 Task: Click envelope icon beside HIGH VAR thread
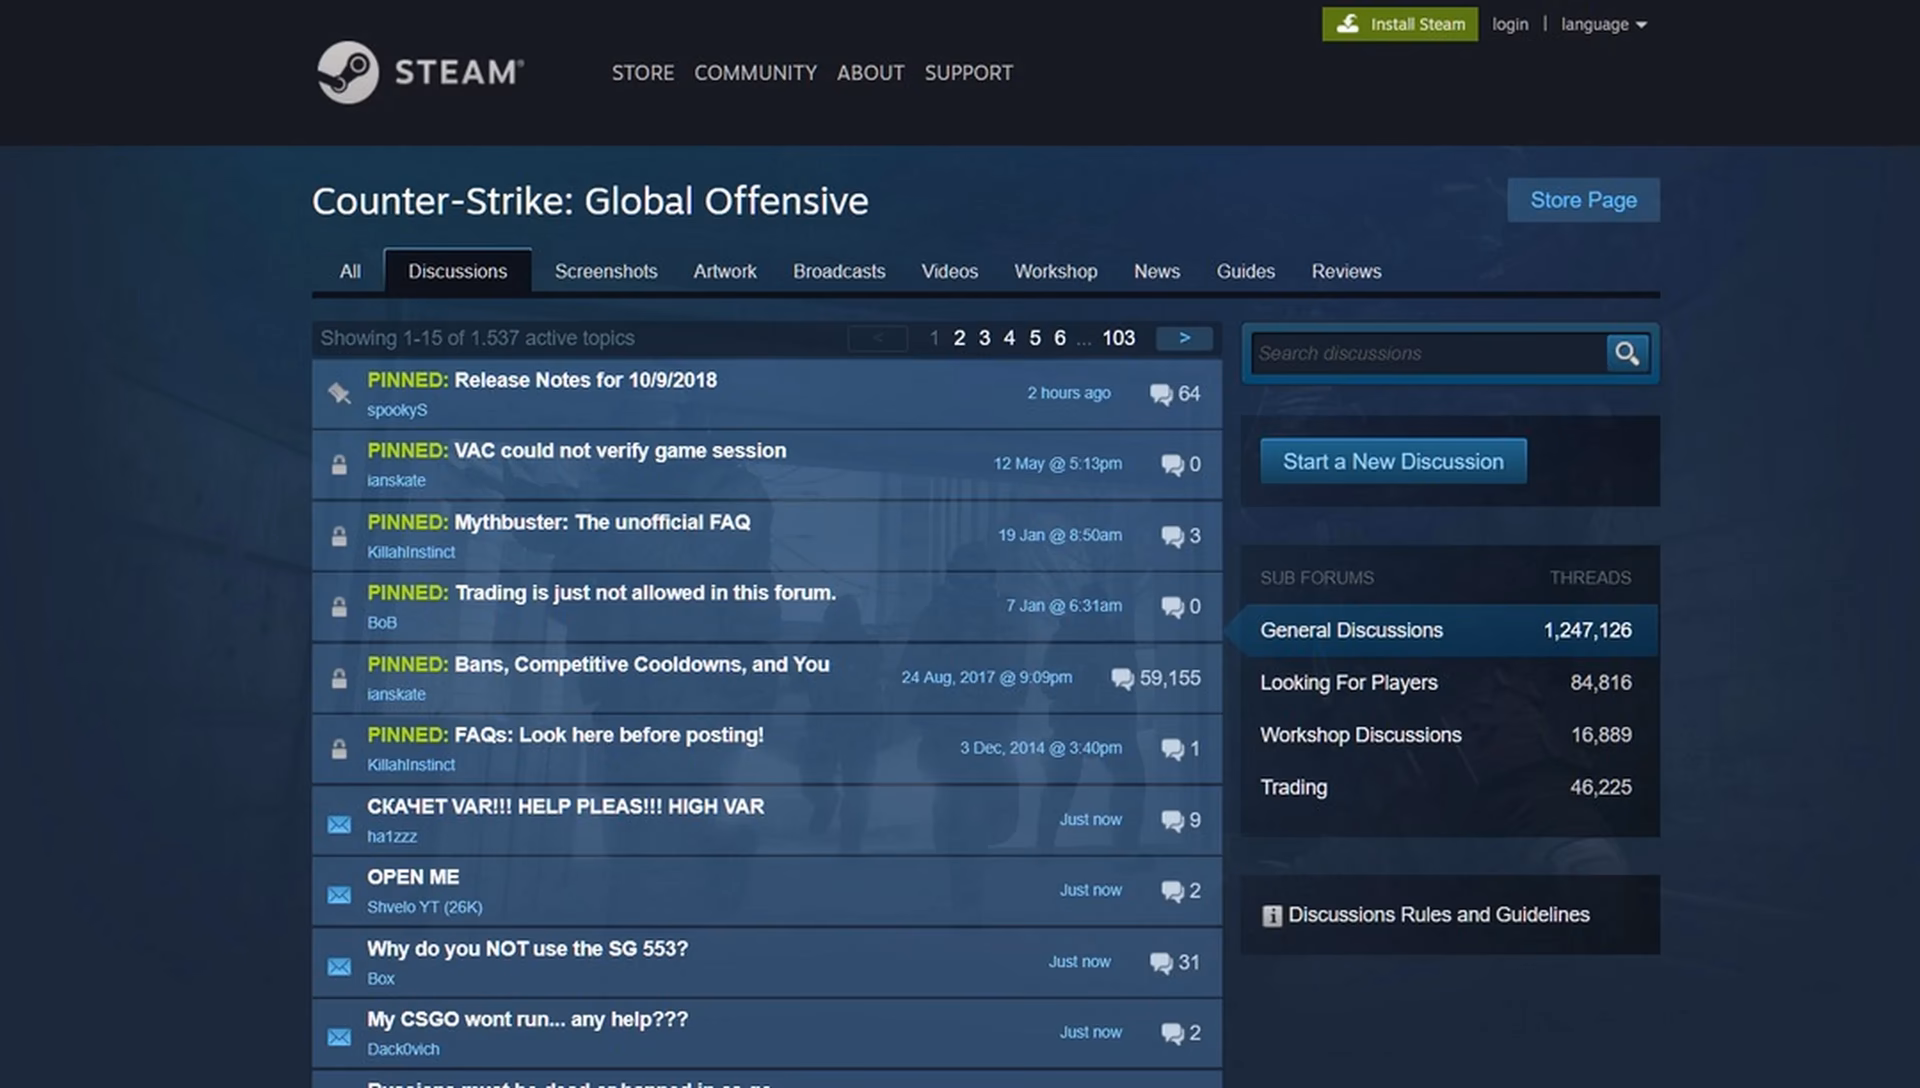coord(339,824)
